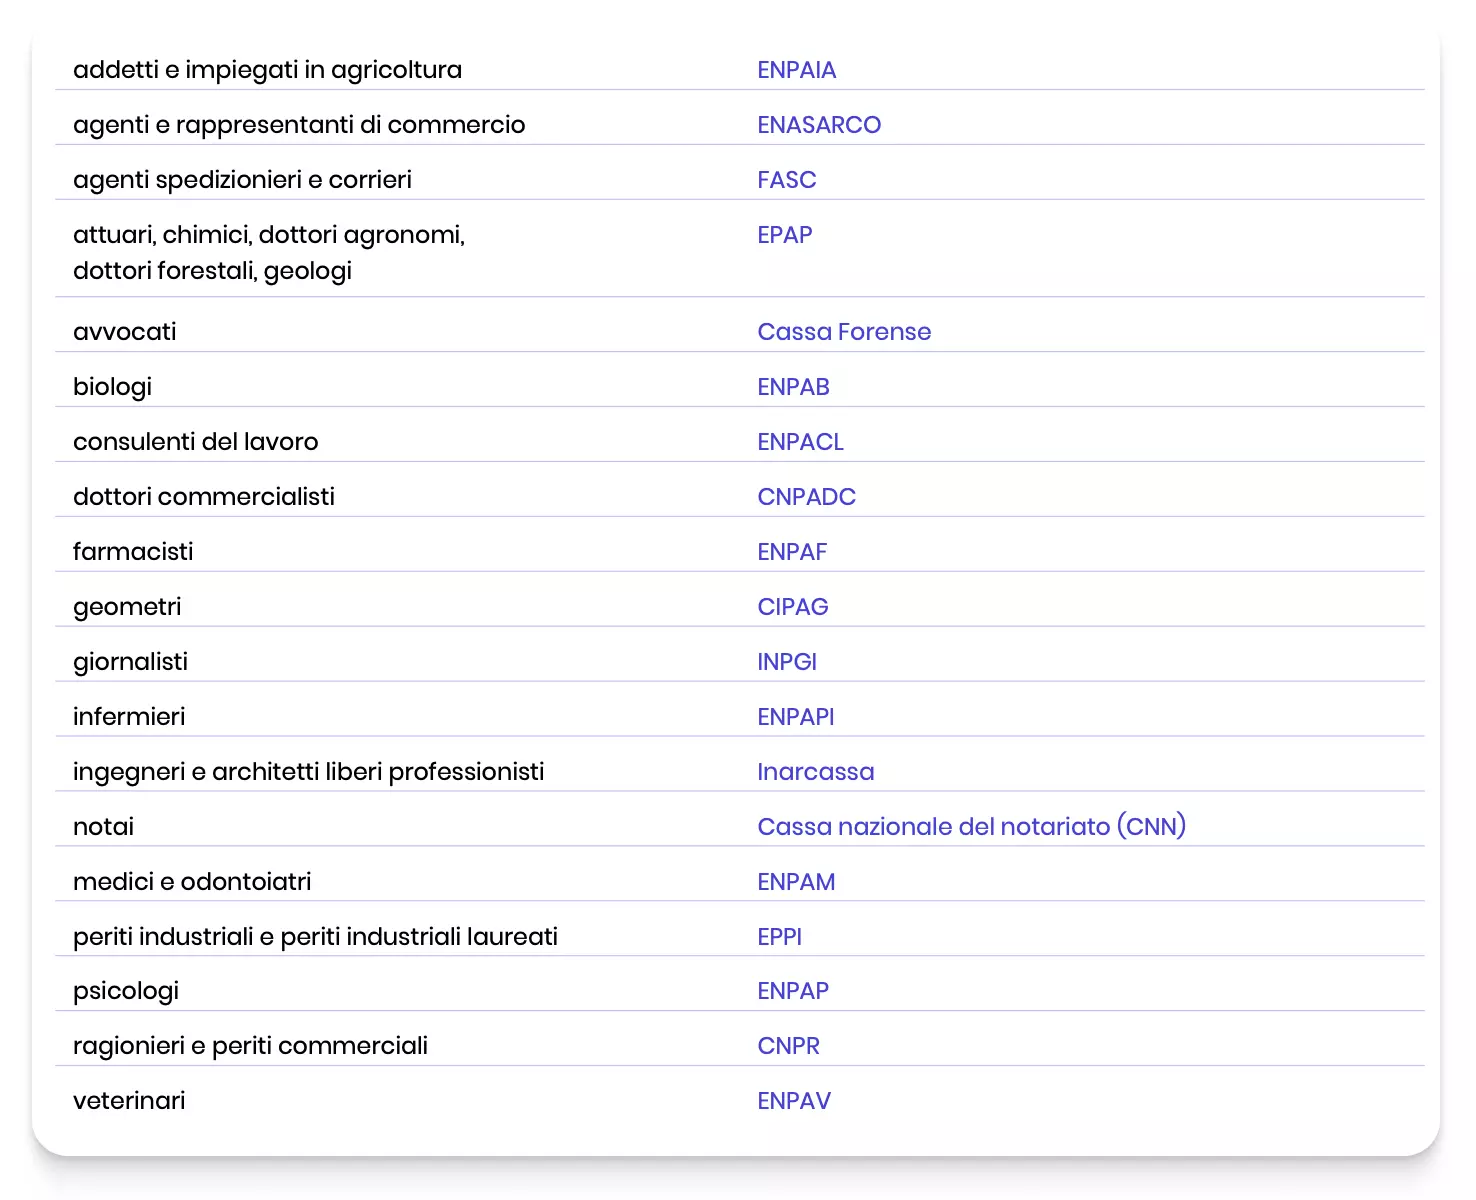Open the ENPAIA link
The width and height of the screenshot is (1476, 1200).
click(796, 70)
